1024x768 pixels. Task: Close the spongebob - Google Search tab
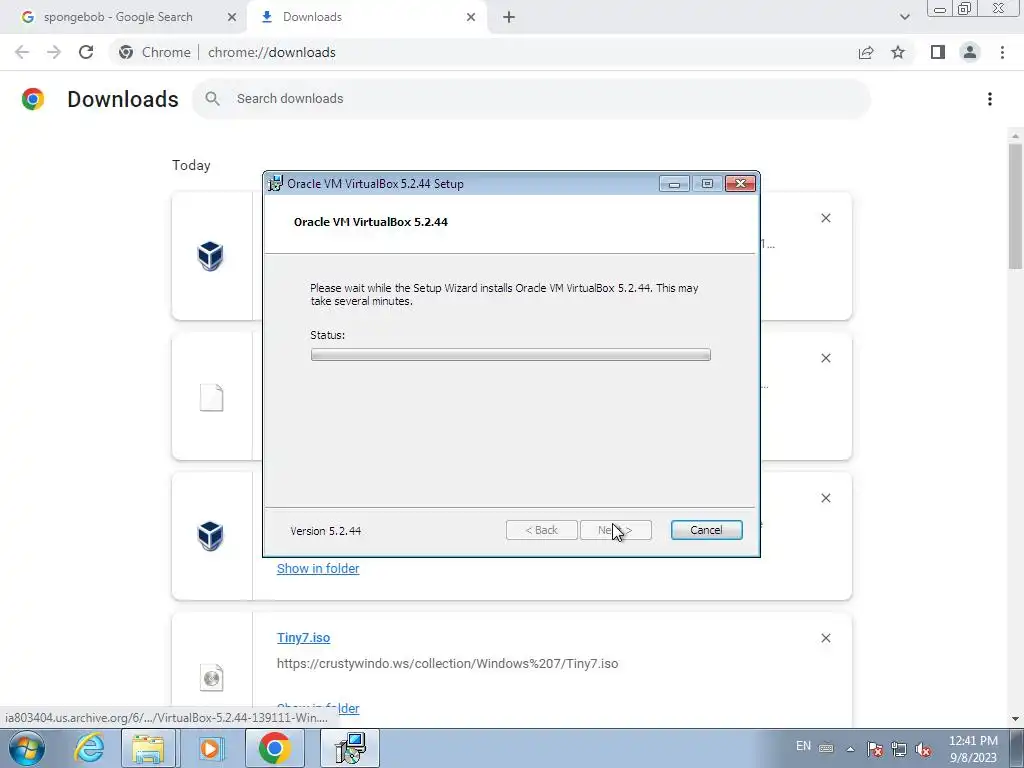pos(232,17)
